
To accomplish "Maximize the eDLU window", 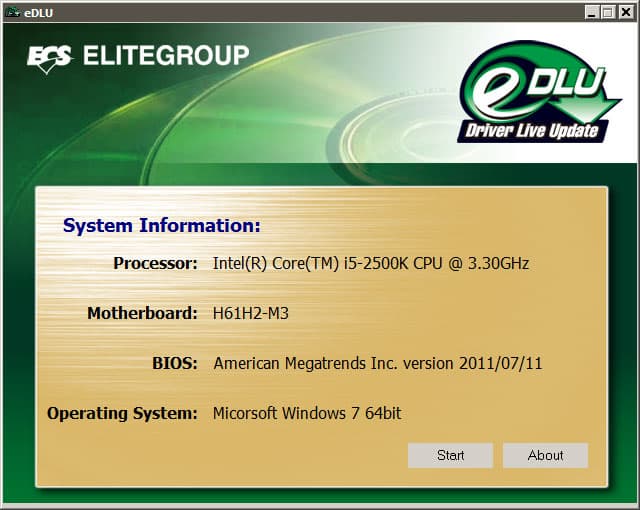I will point(608,12).
